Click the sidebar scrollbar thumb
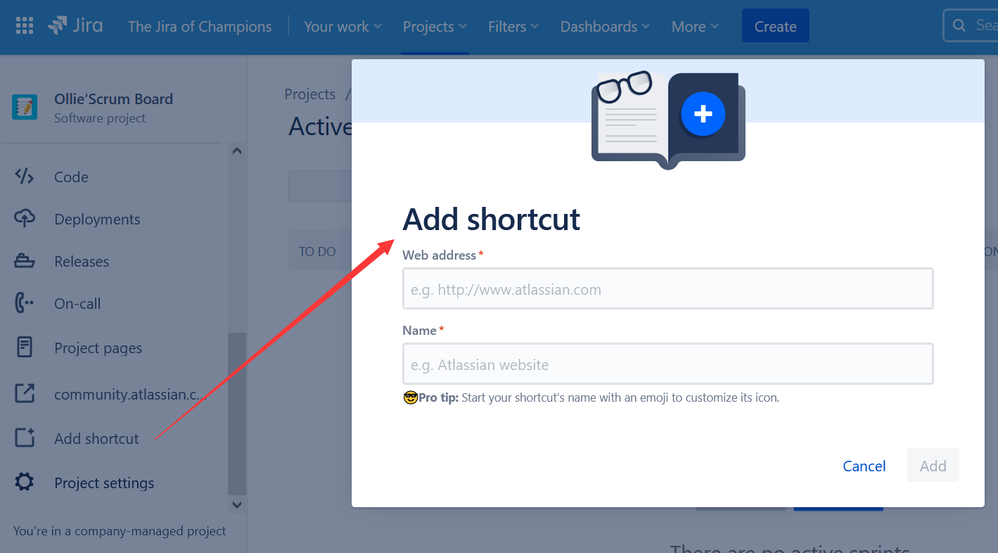Screen dimensions: 998x553 pos(237,414)
